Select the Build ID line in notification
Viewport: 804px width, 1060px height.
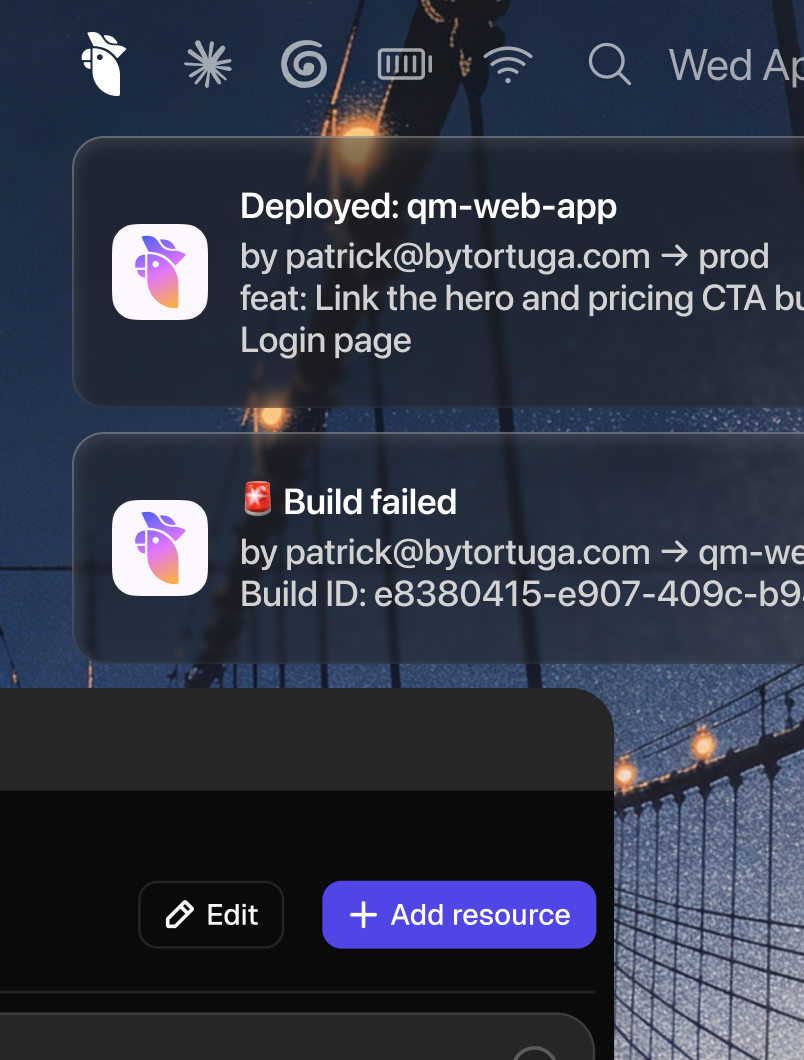pyautogui.click(x=520, y=594)
